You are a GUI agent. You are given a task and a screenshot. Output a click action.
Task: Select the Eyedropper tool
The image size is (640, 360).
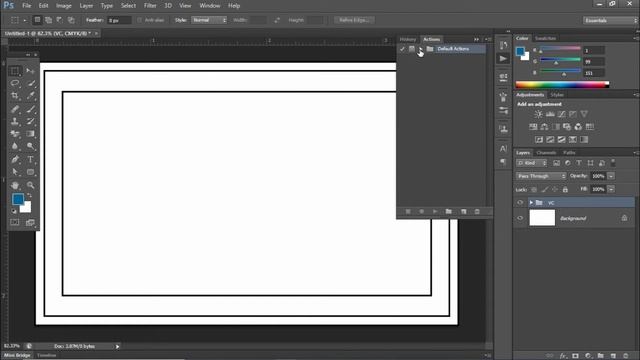click(x=31, y=96)
